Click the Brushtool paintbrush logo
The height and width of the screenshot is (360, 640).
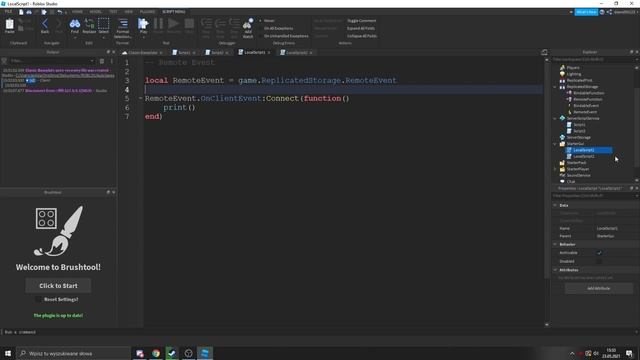[59, 231]
